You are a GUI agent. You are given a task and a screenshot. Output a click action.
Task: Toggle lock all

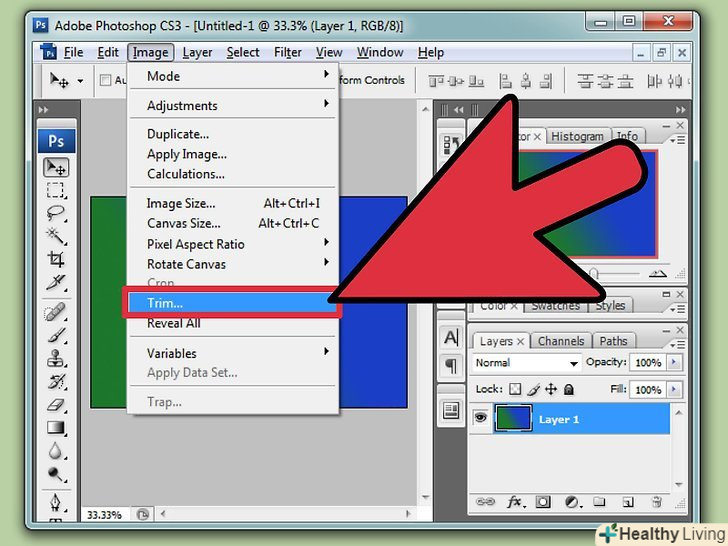coord(569,389)
